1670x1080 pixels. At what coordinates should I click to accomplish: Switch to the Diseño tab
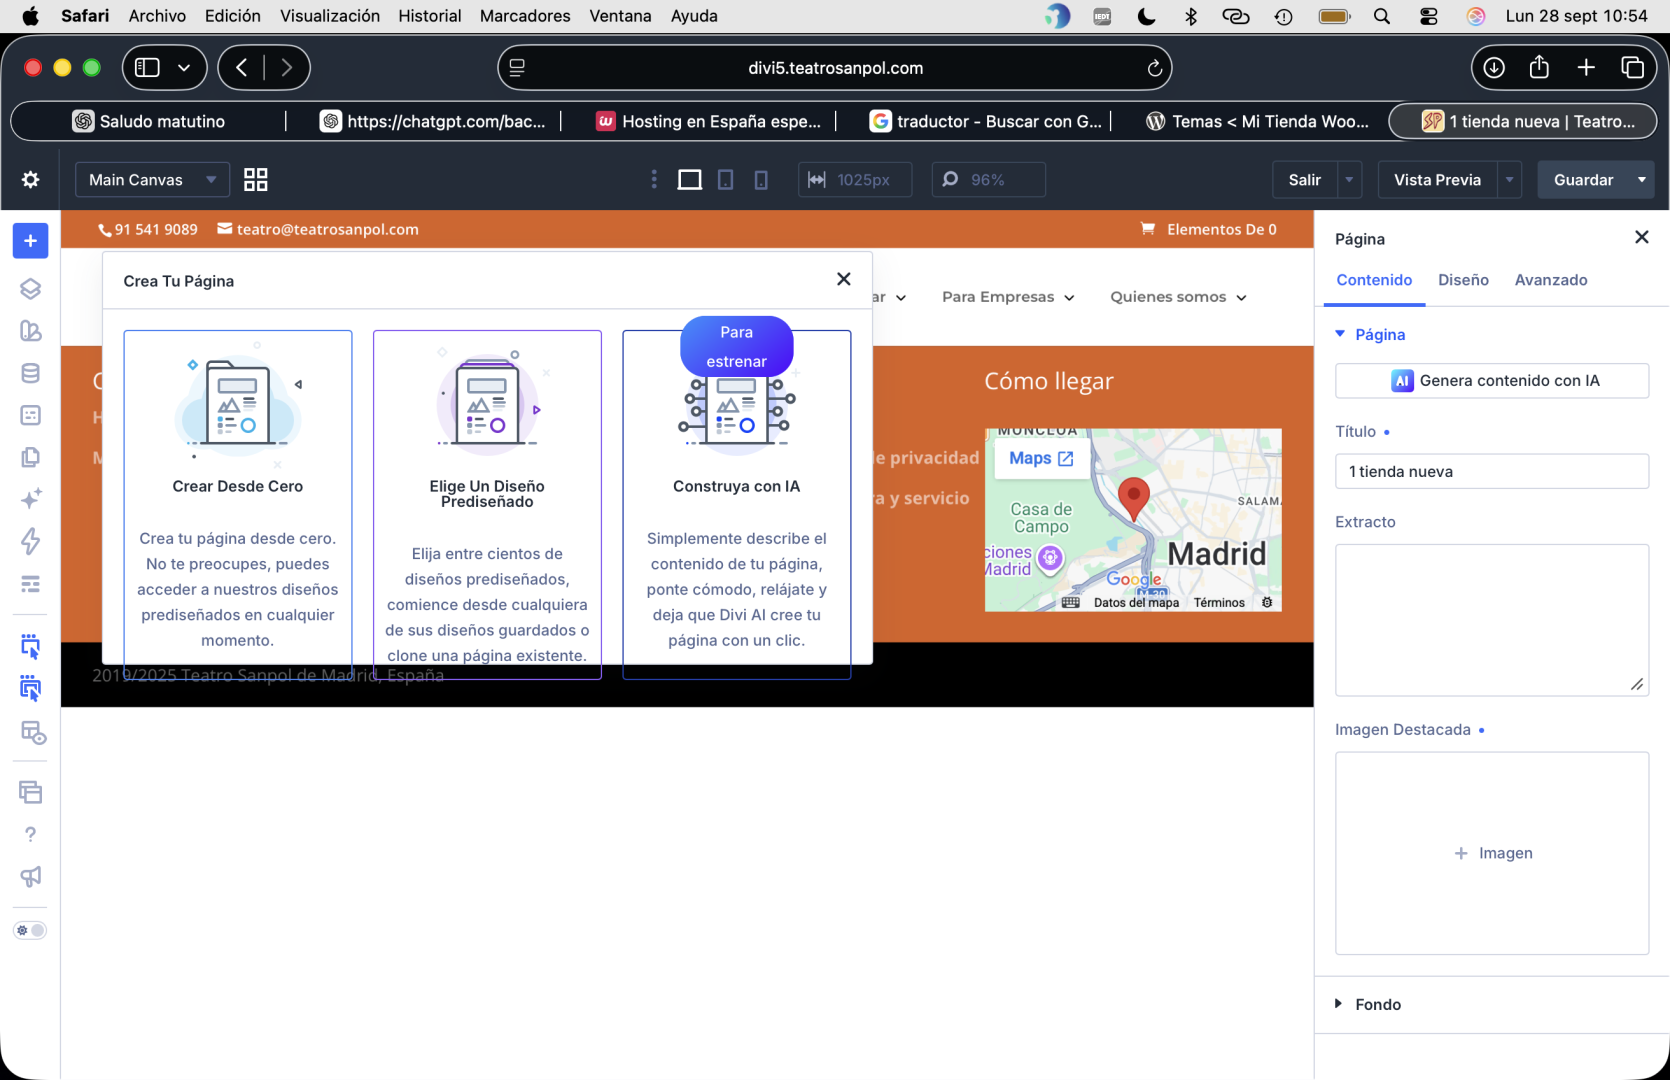(x=1463, y=280)
